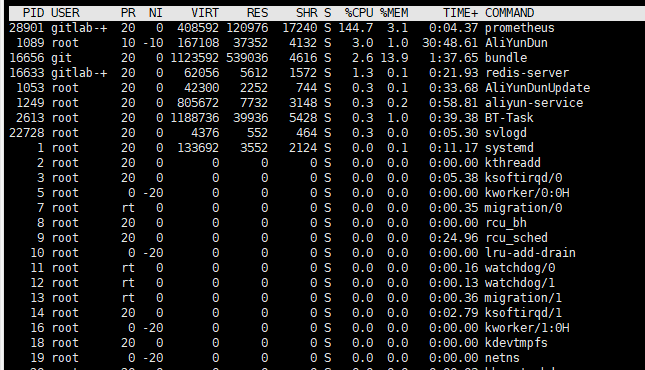Select the prometheus command name
This screenshot has height=370, width=645.
tap(520, 28)
